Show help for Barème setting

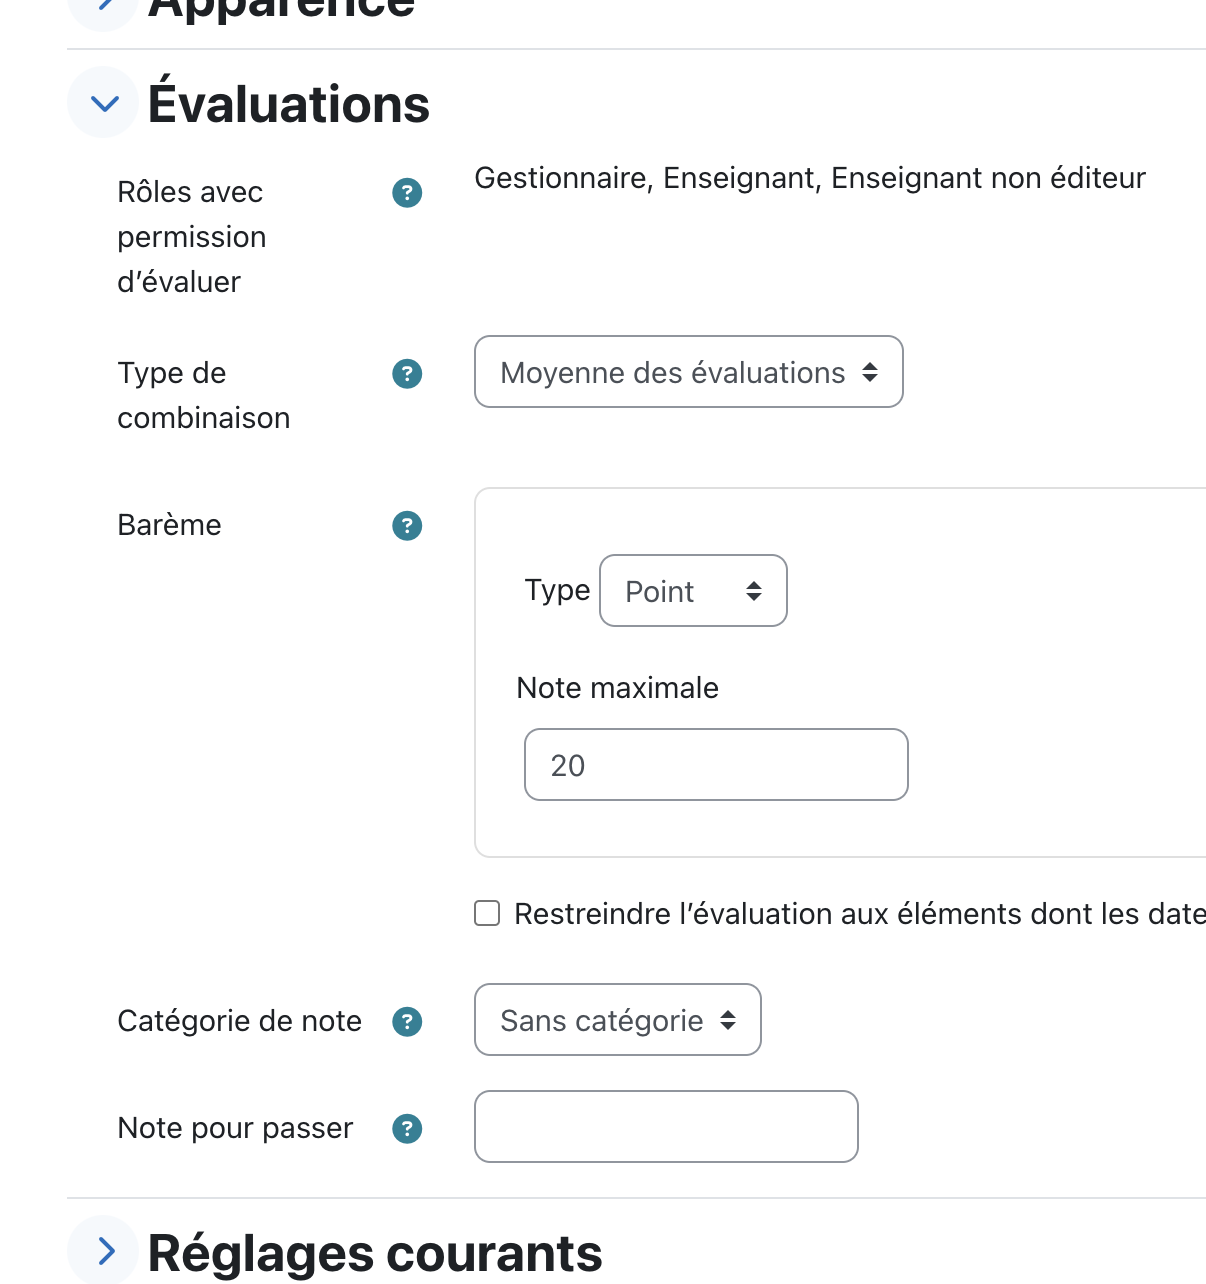click(407, 525)
